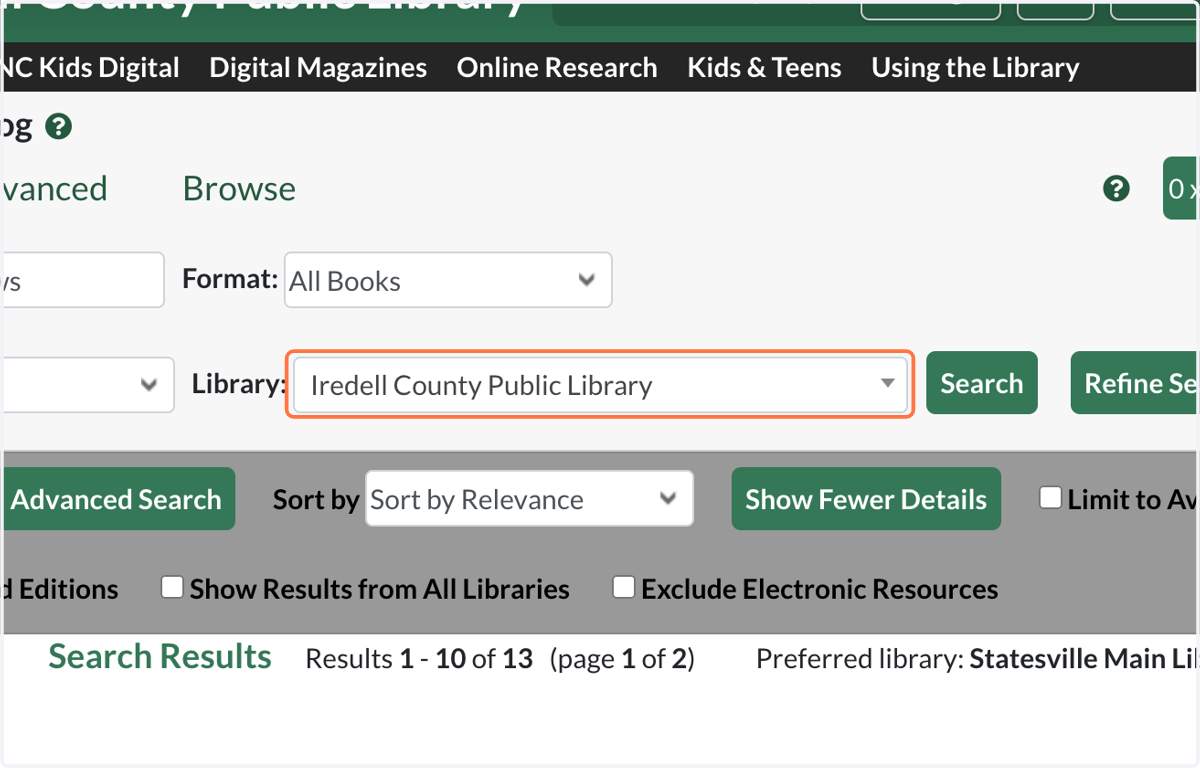Click the Show Fewer Details button
Viewport: 1200px width, 768px height.
pos(866,499)
